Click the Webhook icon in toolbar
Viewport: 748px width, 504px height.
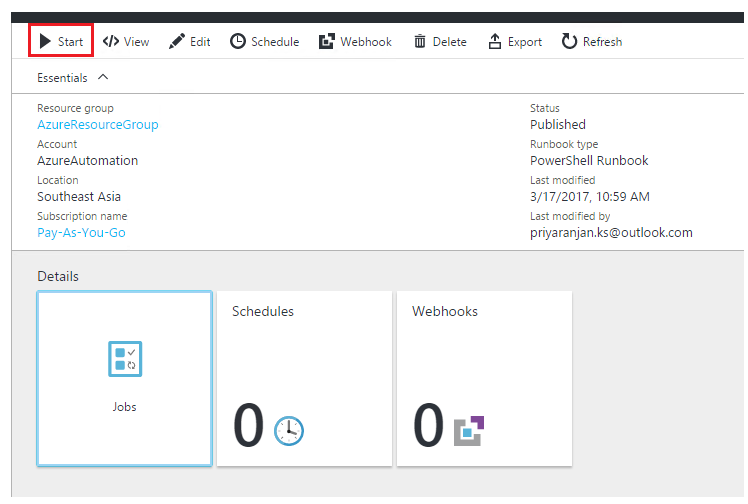(327, 41)
